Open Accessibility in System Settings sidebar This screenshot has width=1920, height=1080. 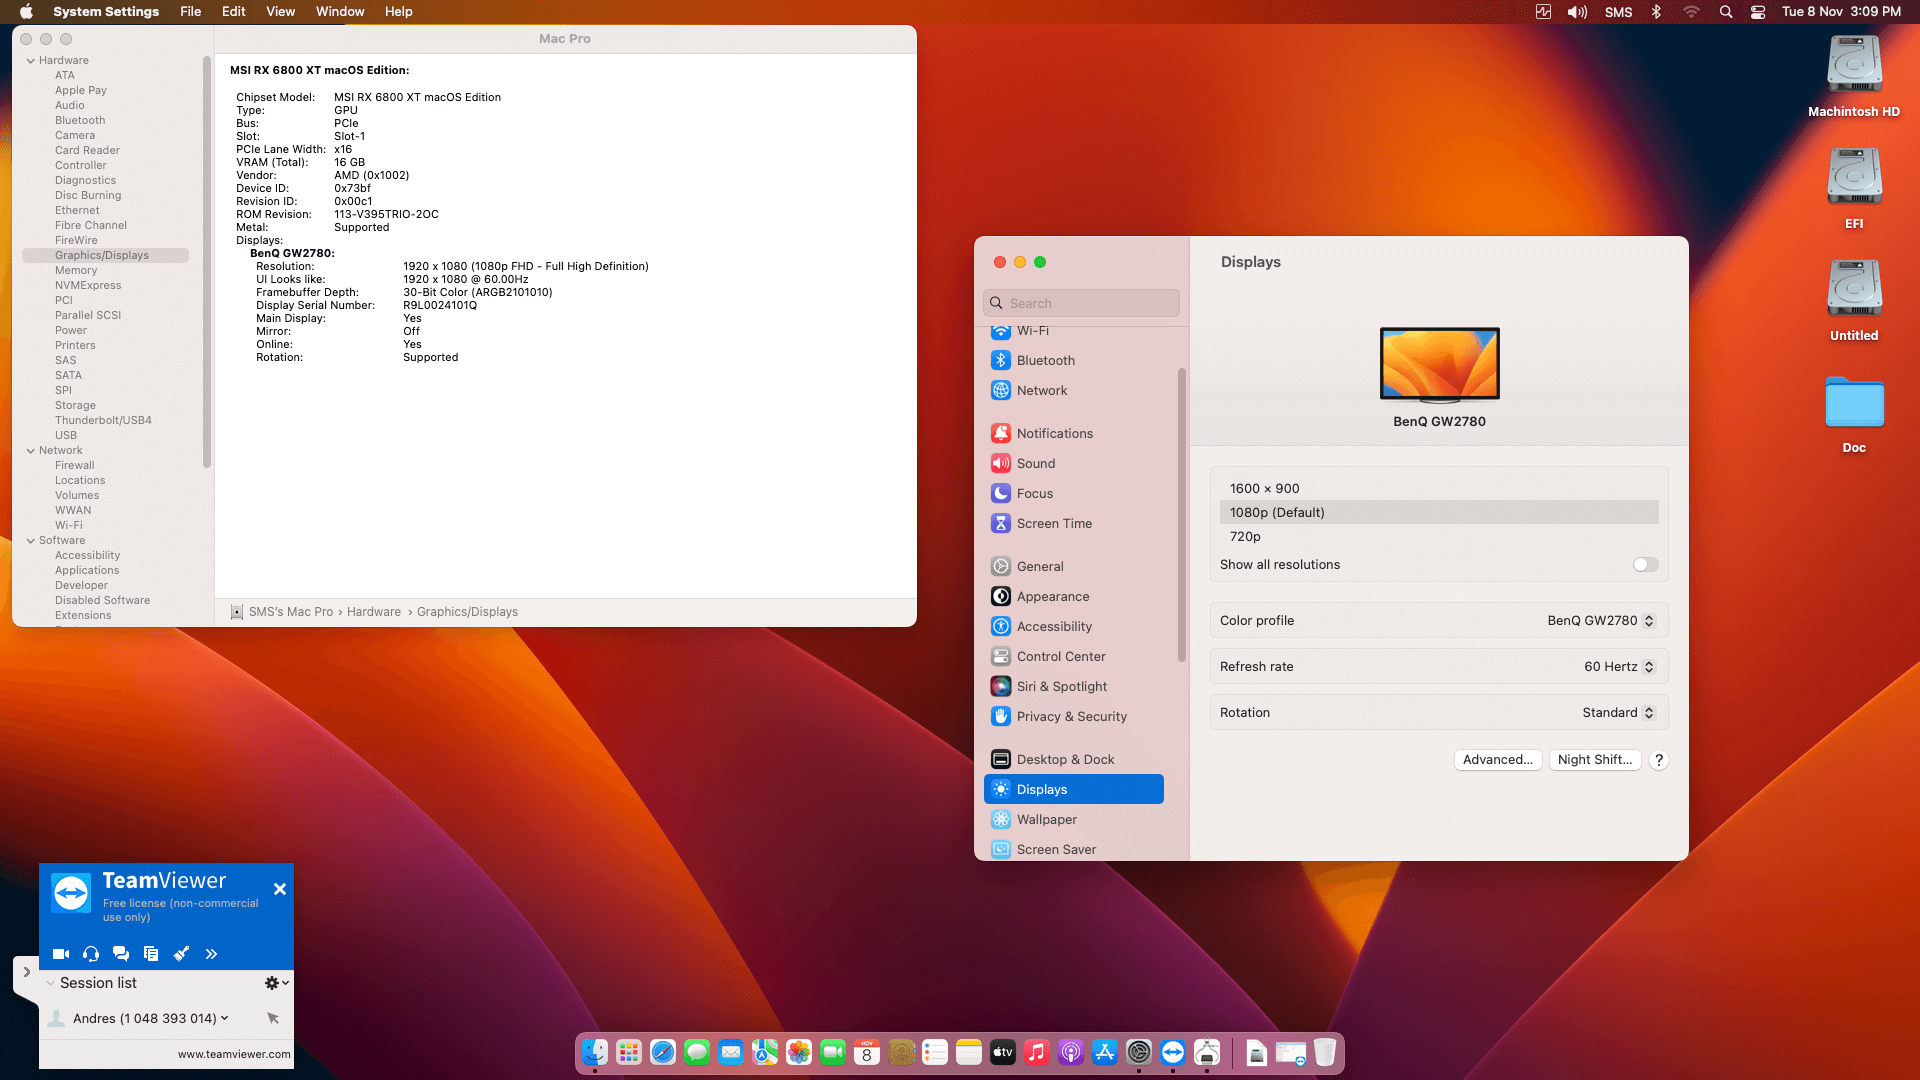pos(1074,626)
